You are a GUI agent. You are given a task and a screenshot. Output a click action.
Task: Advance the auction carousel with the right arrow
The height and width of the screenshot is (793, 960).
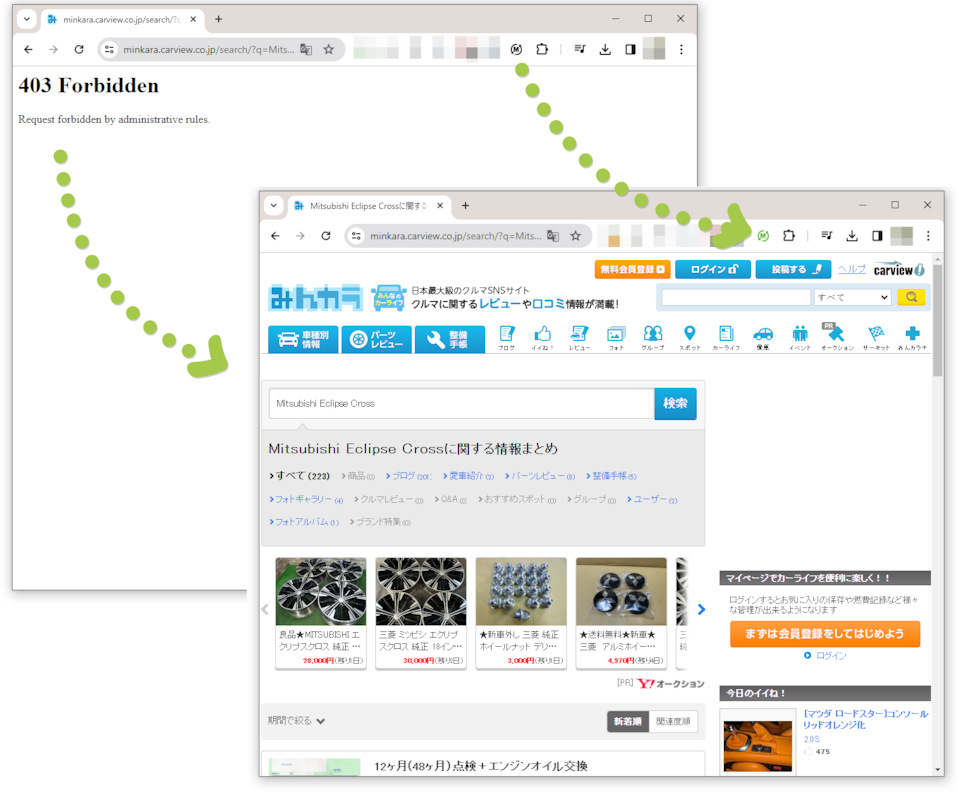point(702,609)
